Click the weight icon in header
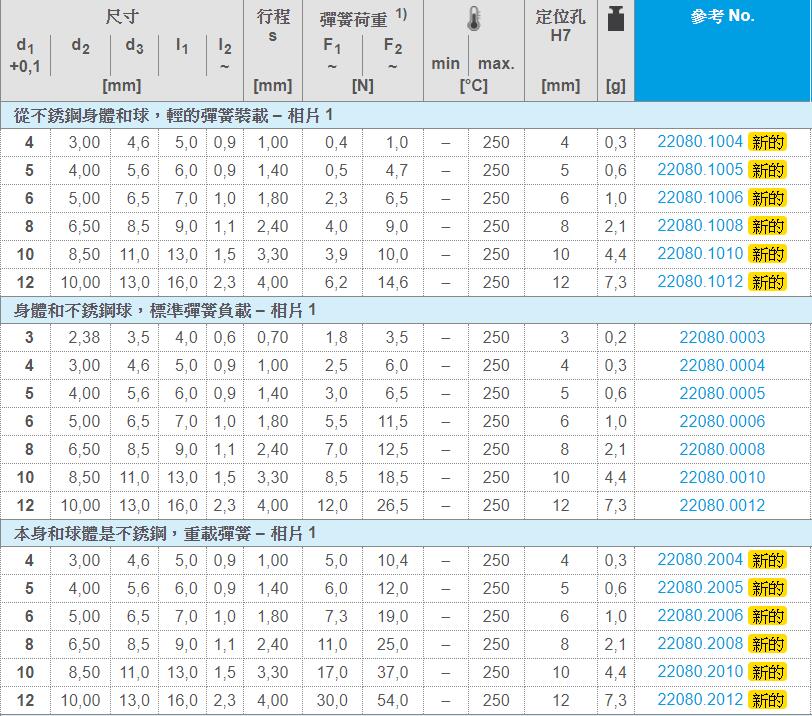The width and height of the screenshot is (812, 716). point(615,19)
